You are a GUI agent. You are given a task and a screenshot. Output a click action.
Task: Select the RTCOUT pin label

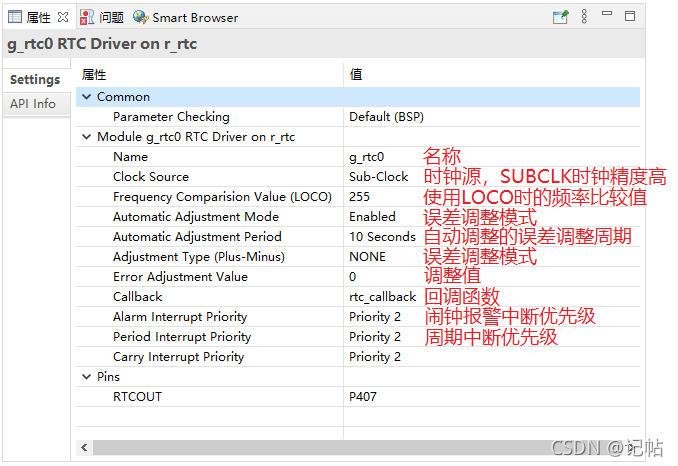click(137, 397)
